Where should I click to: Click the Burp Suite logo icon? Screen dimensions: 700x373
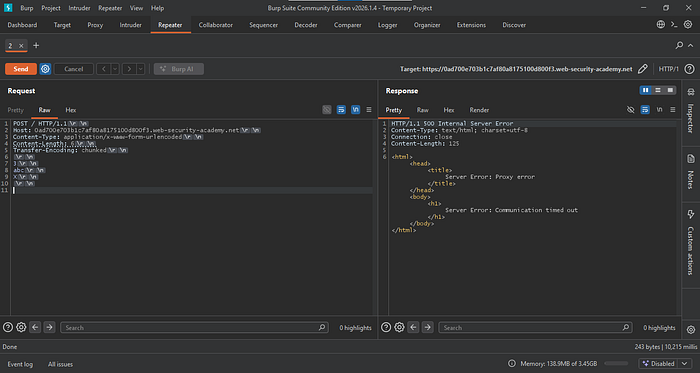(x=8, y=8)
